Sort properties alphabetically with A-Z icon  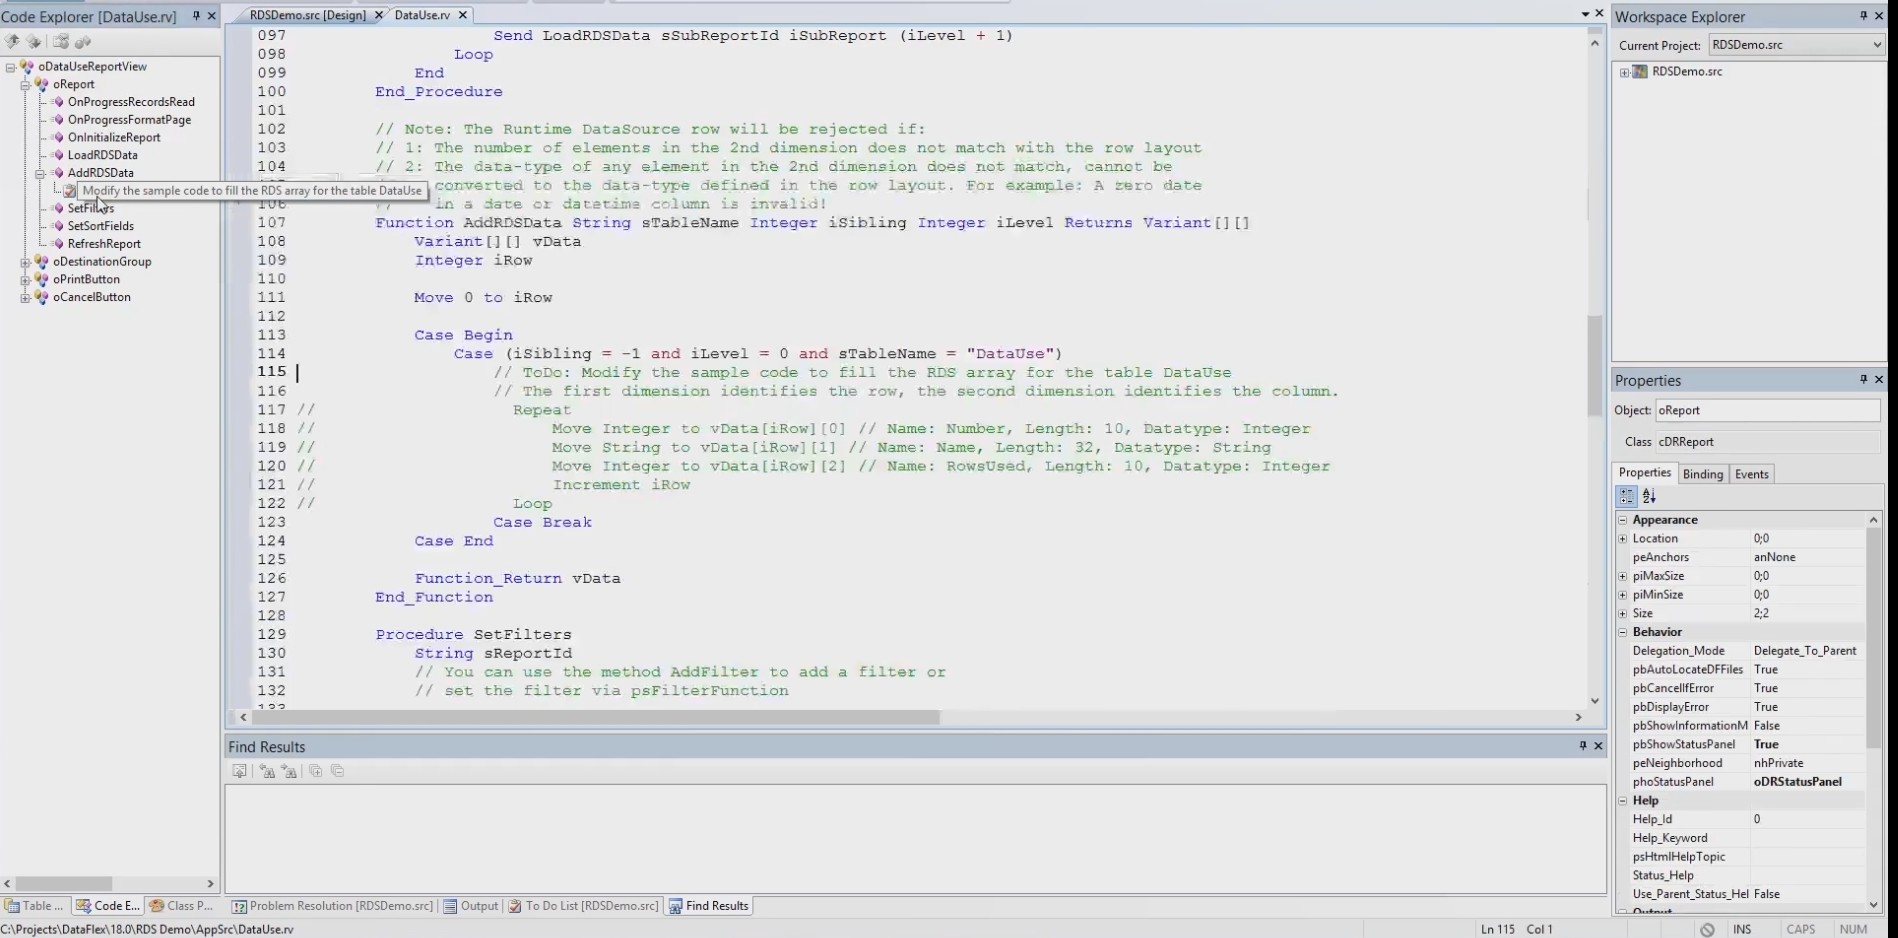1649,496
